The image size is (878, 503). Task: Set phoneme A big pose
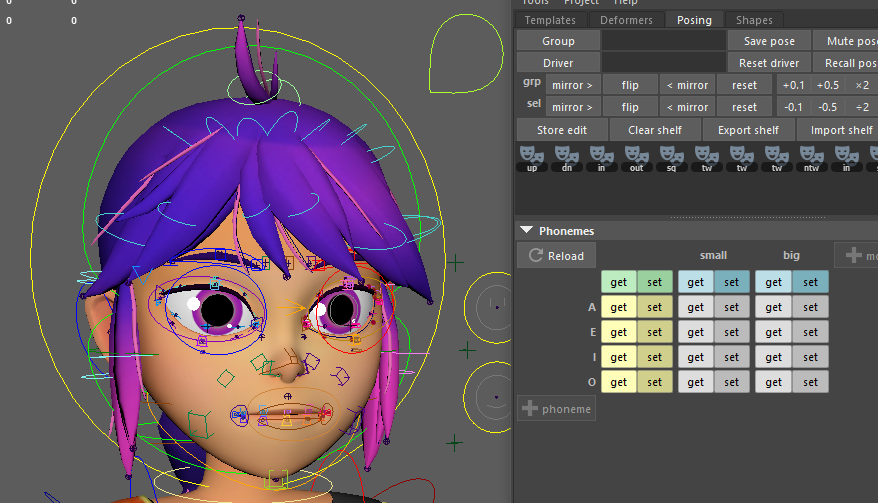pyautogui.click(x=810, y=307)
